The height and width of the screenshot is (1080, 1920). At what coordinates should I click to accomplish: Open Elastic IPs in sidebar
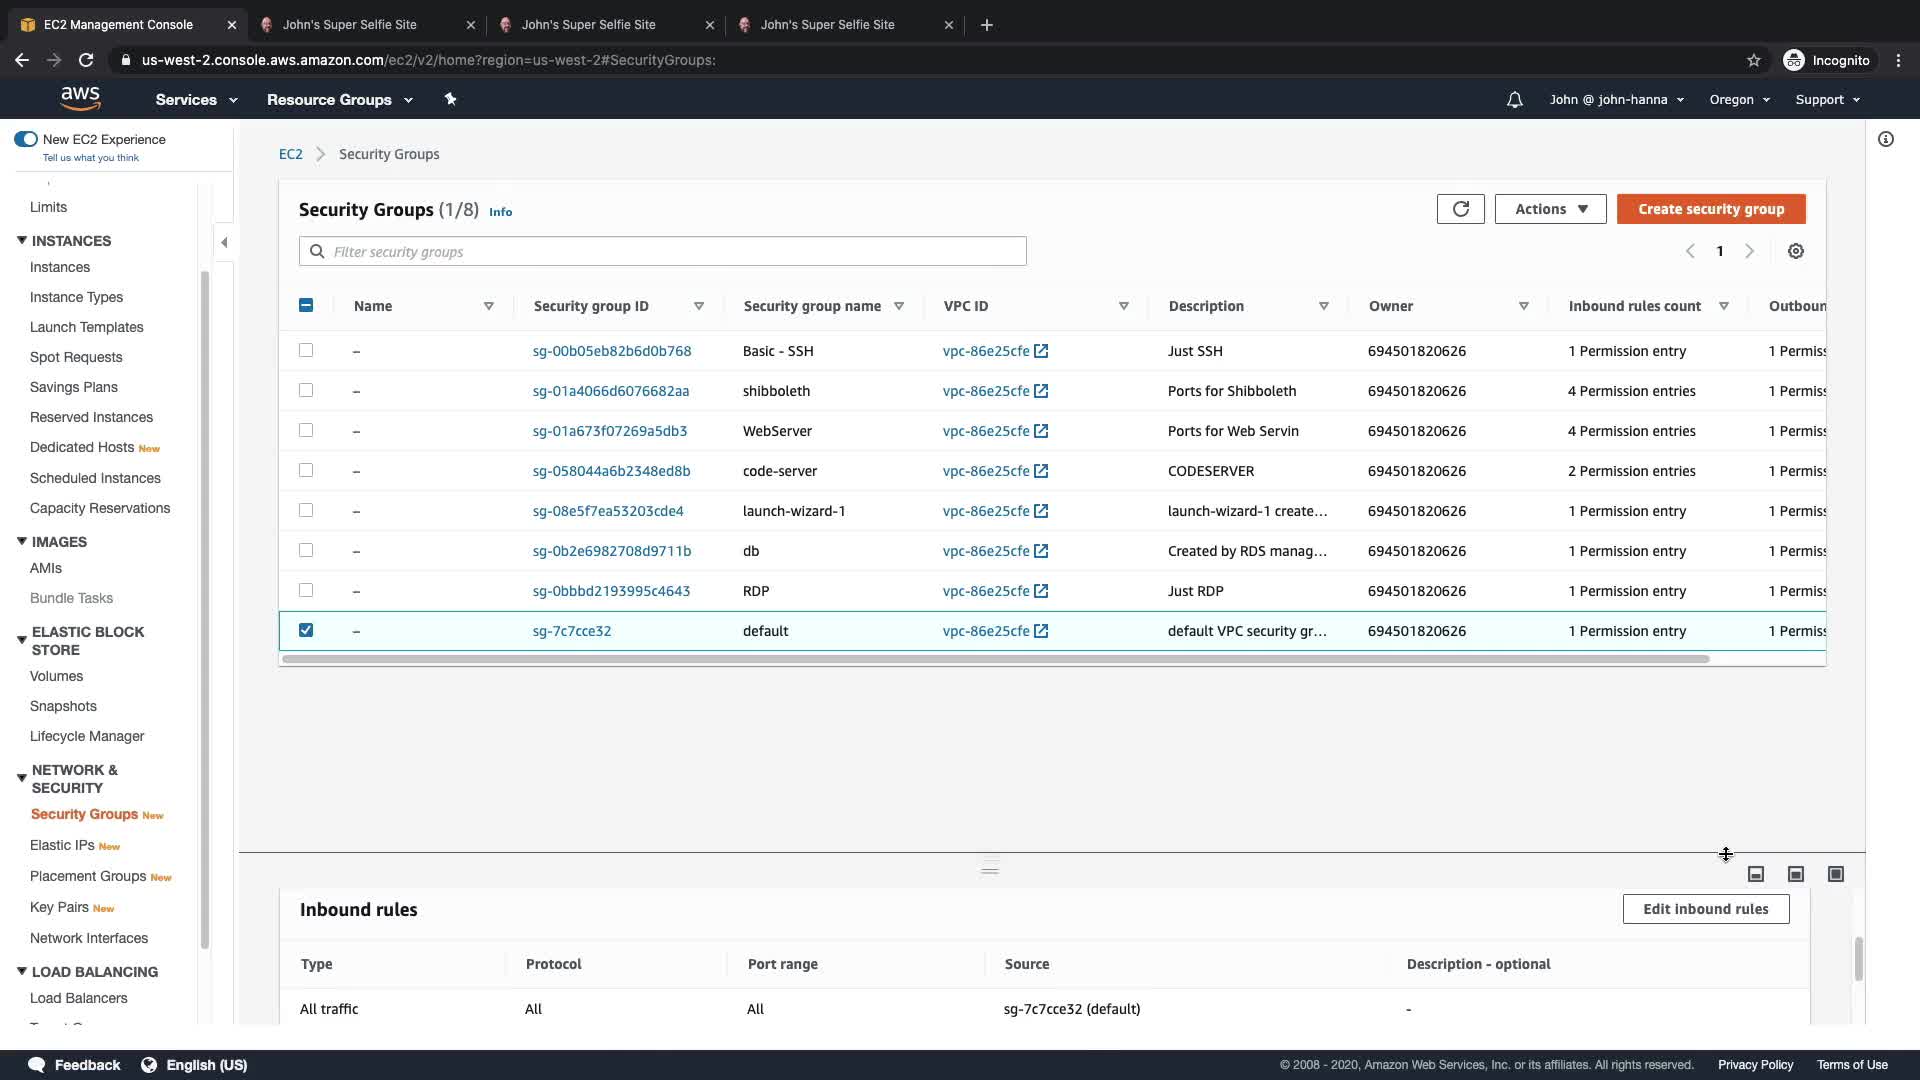pyautogui.click(x=62, y=845)
